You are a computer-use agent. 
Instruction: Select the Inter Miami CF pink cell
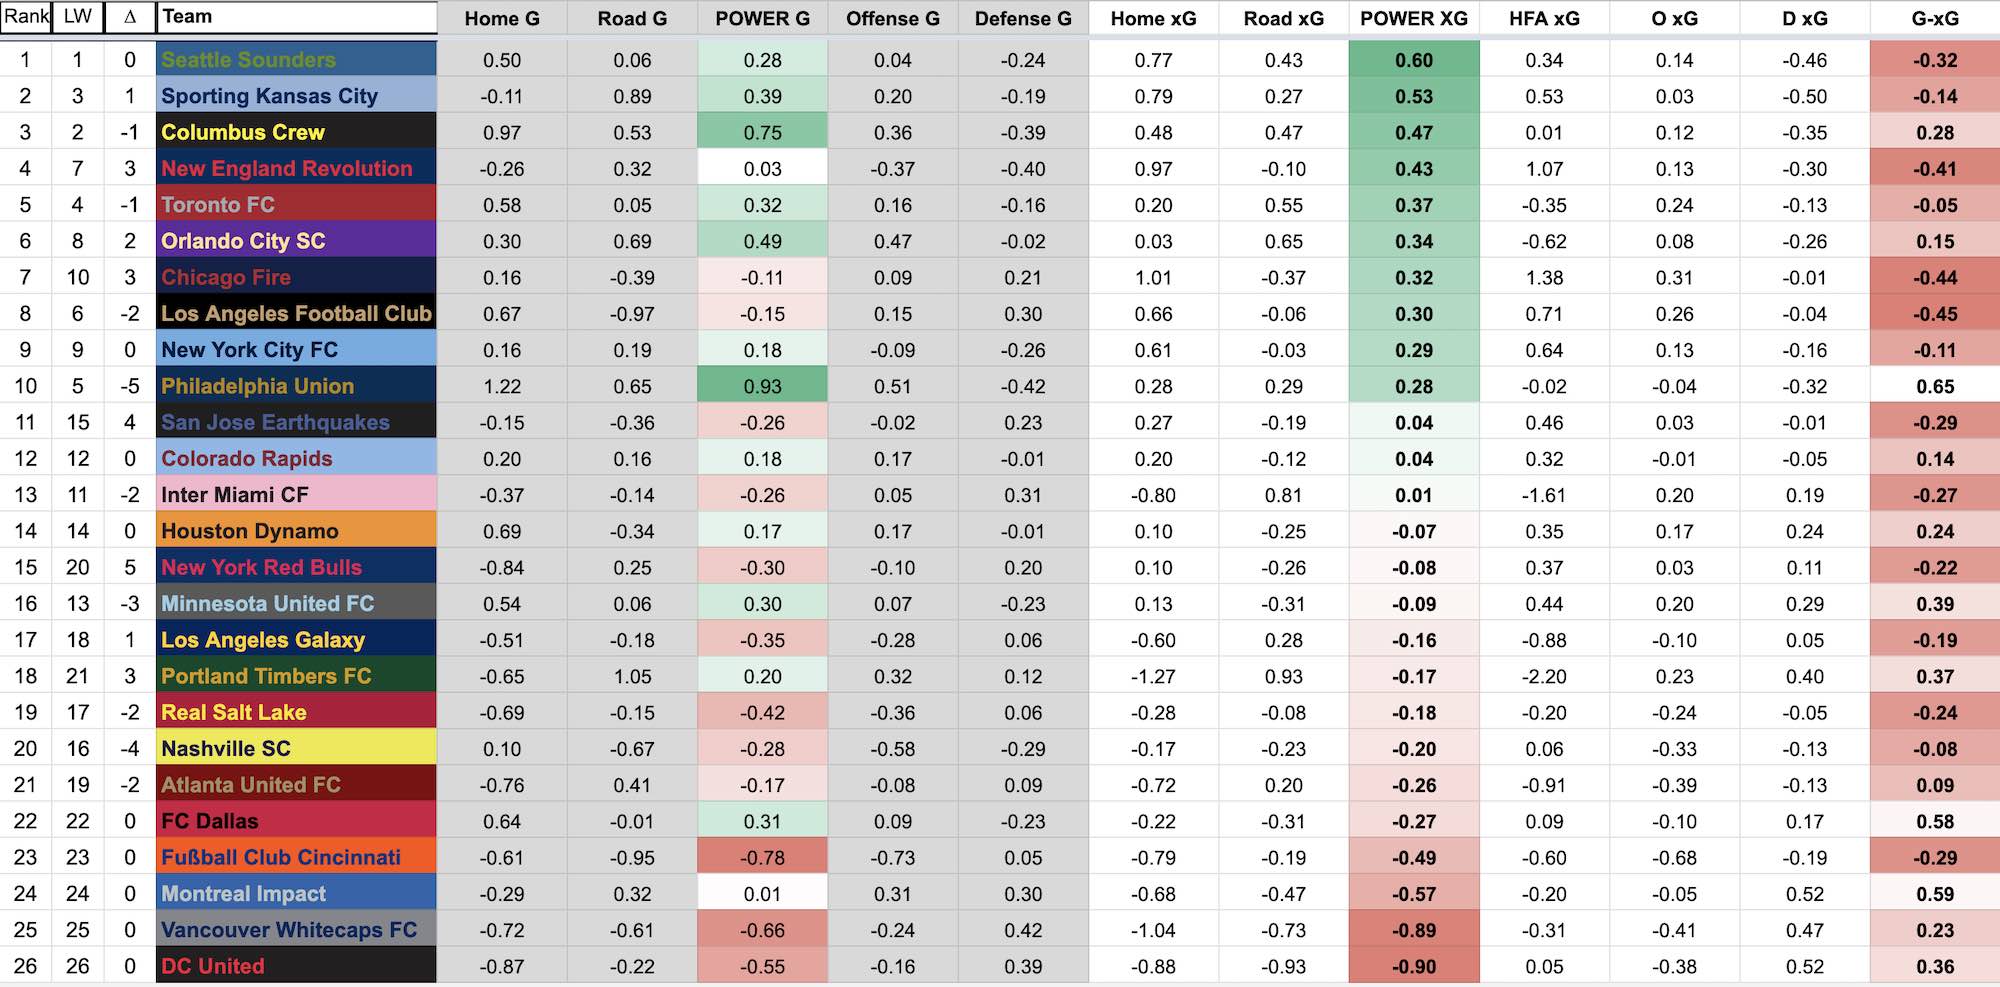(296, 495)
